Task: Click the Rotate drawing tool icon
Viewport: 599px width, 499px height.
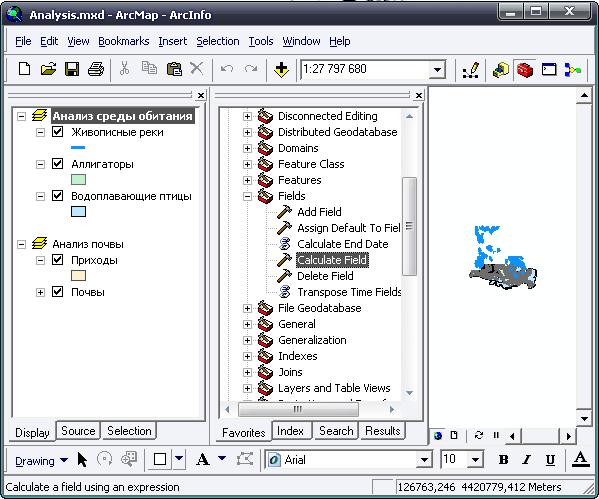Action: (x=105, y=459)
